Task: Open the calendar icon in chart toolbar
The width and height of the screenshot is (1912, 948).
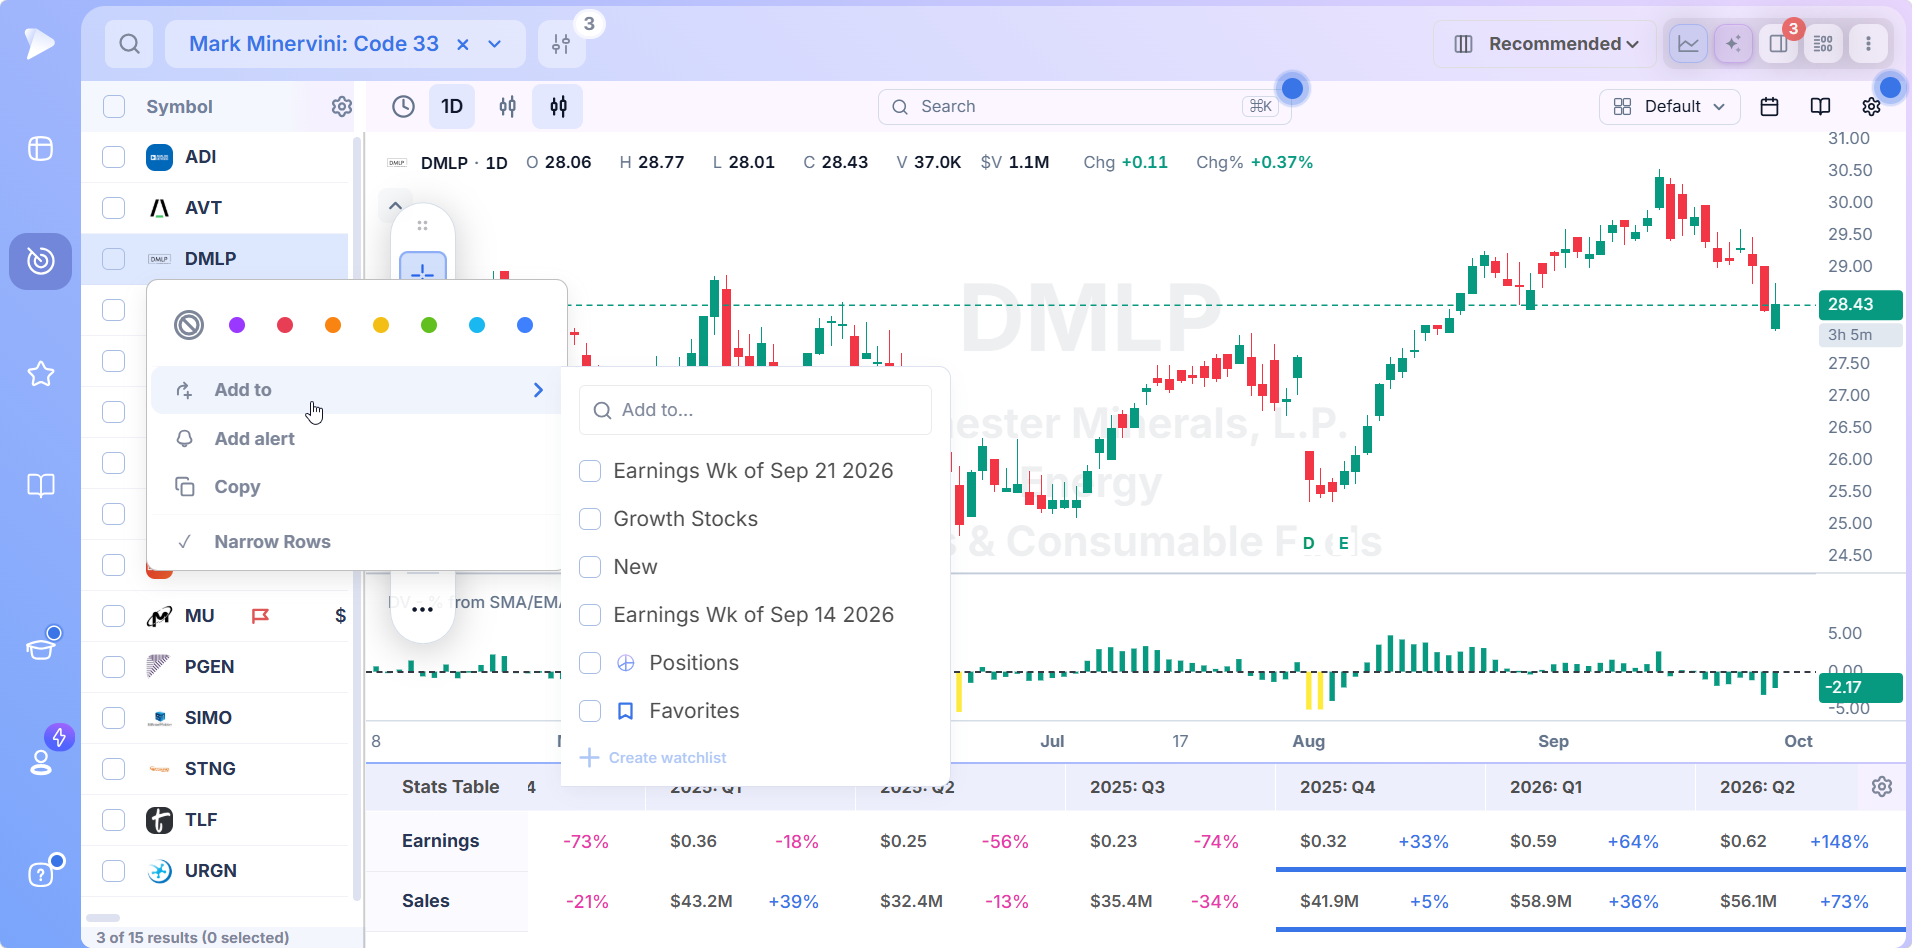Action: coord(1769,107)
